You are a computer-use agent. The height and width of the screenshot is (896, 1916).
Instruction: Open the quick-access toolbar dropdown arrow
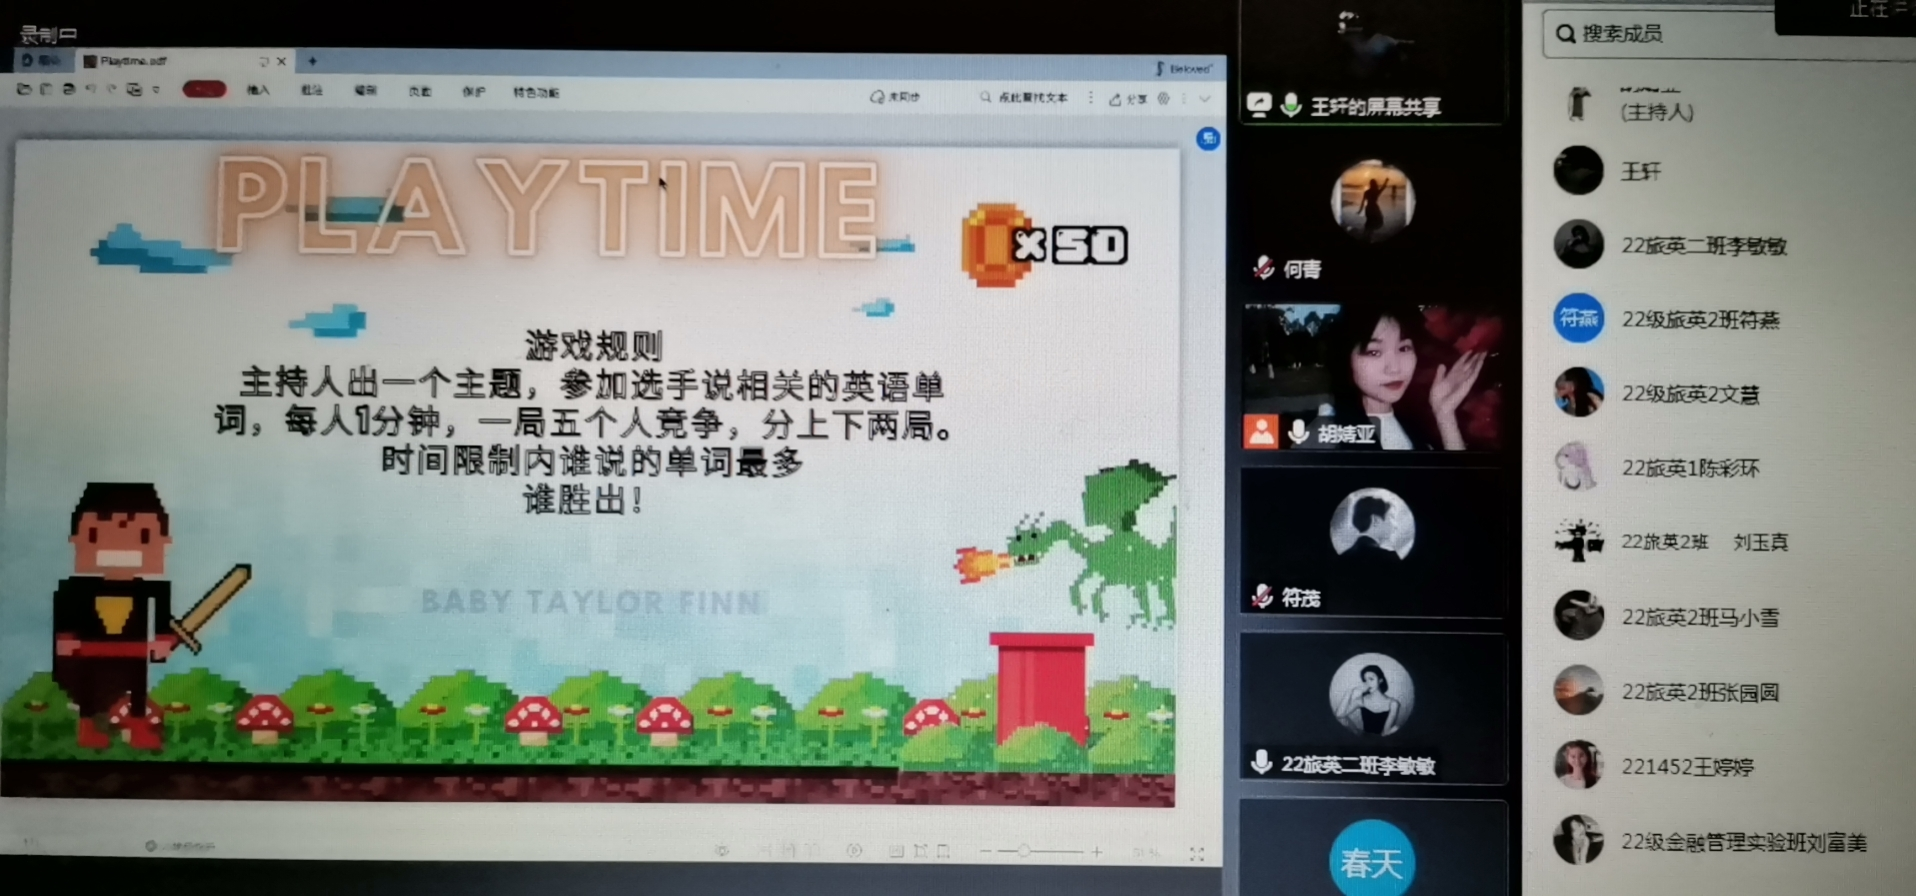point(156,90)
